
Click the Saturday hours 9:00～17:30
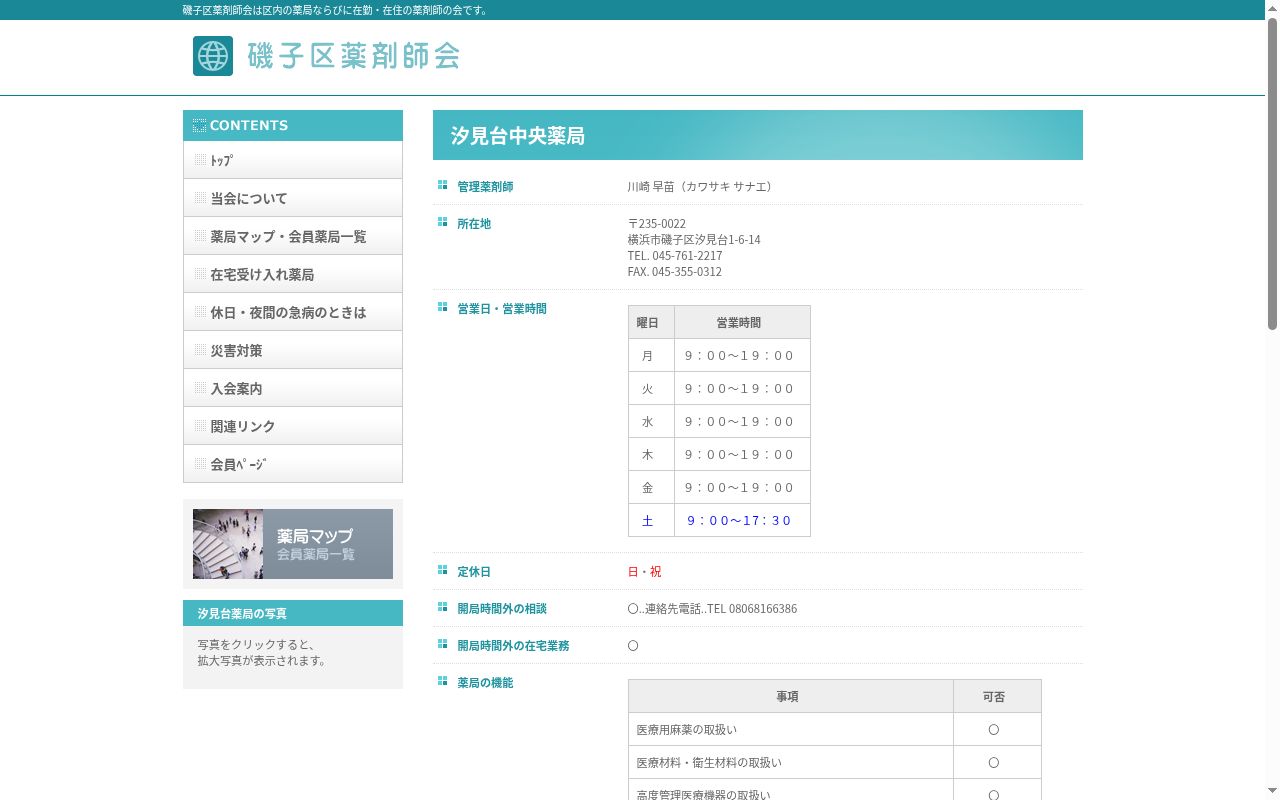(x=739, y=520)
